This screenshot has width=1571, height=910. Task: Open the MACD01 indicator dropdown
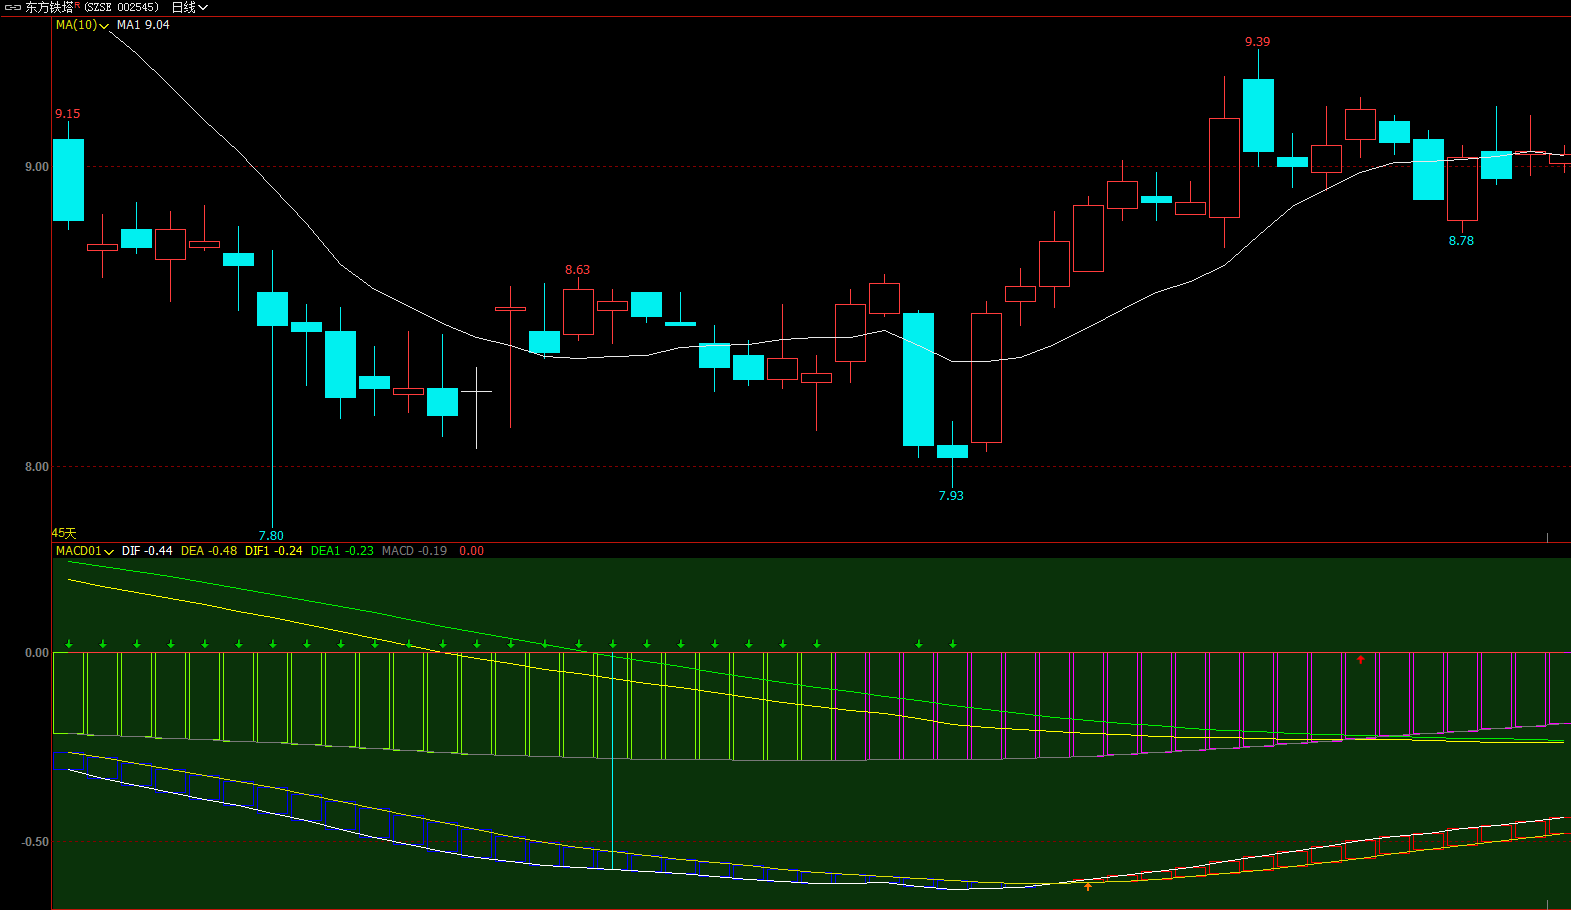pyautogui.click(x=84, y=551)
